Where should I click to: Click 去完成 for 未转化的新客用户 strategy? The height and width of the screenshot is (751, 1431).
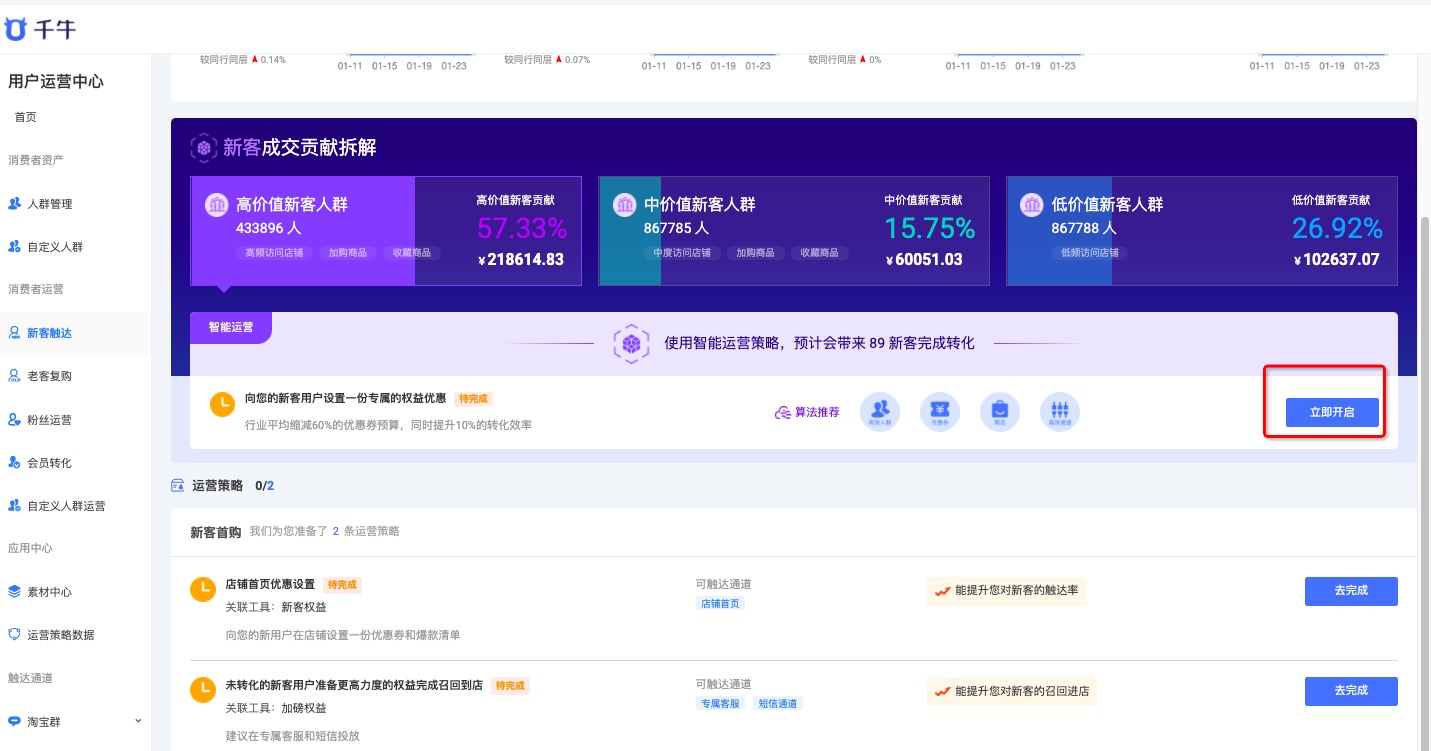pyautogui.click(x=1351, y=691)
